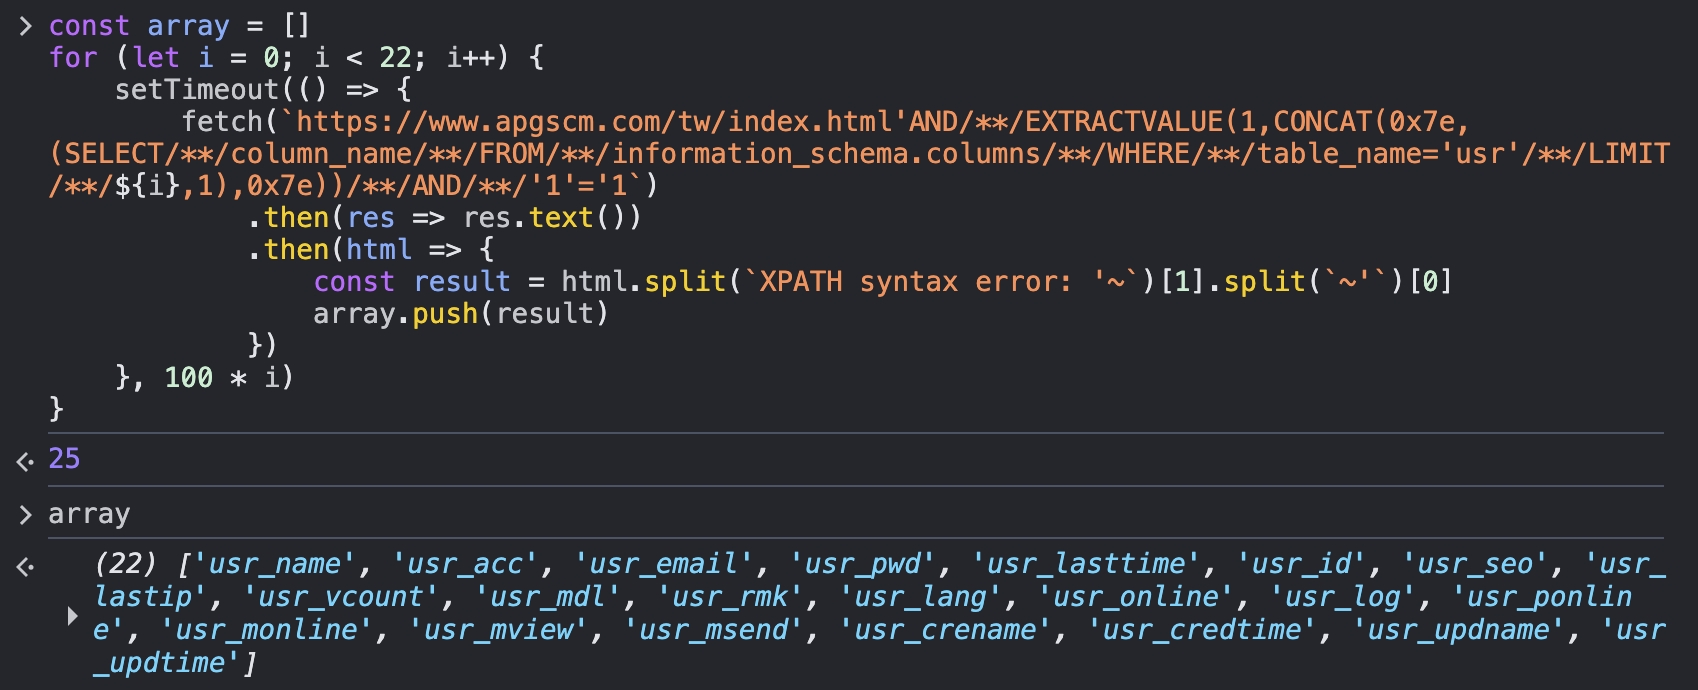Click the second console input 'array'
This screenshot has width=1698, height=690.
(89, 514)
